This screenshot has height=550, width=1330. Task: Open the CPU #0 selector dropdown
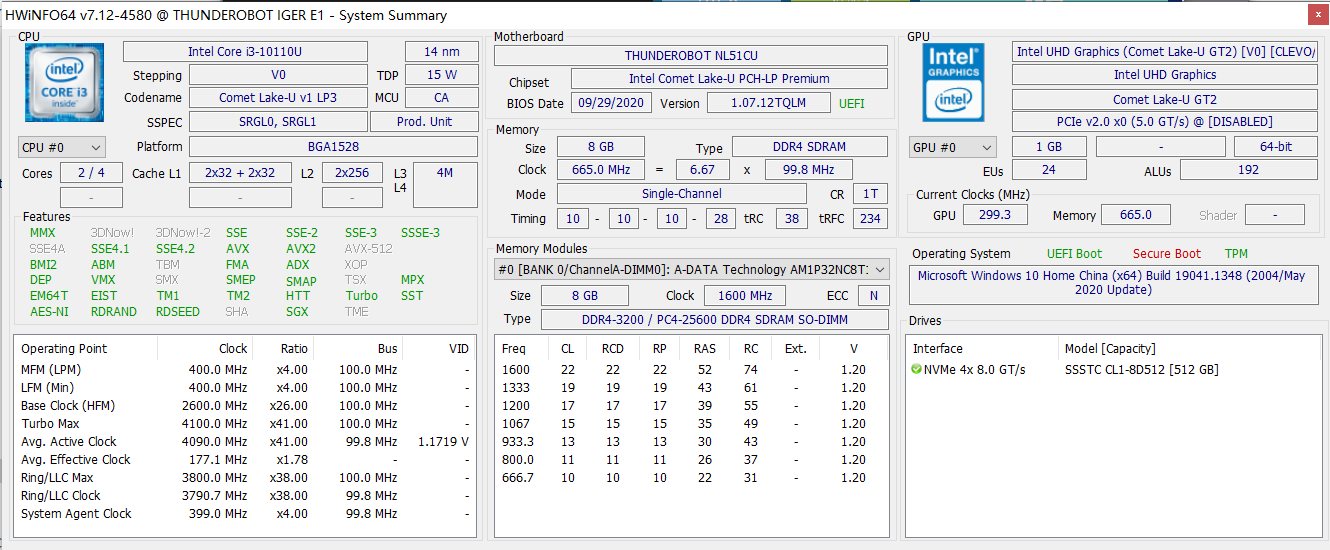(61, 147)
